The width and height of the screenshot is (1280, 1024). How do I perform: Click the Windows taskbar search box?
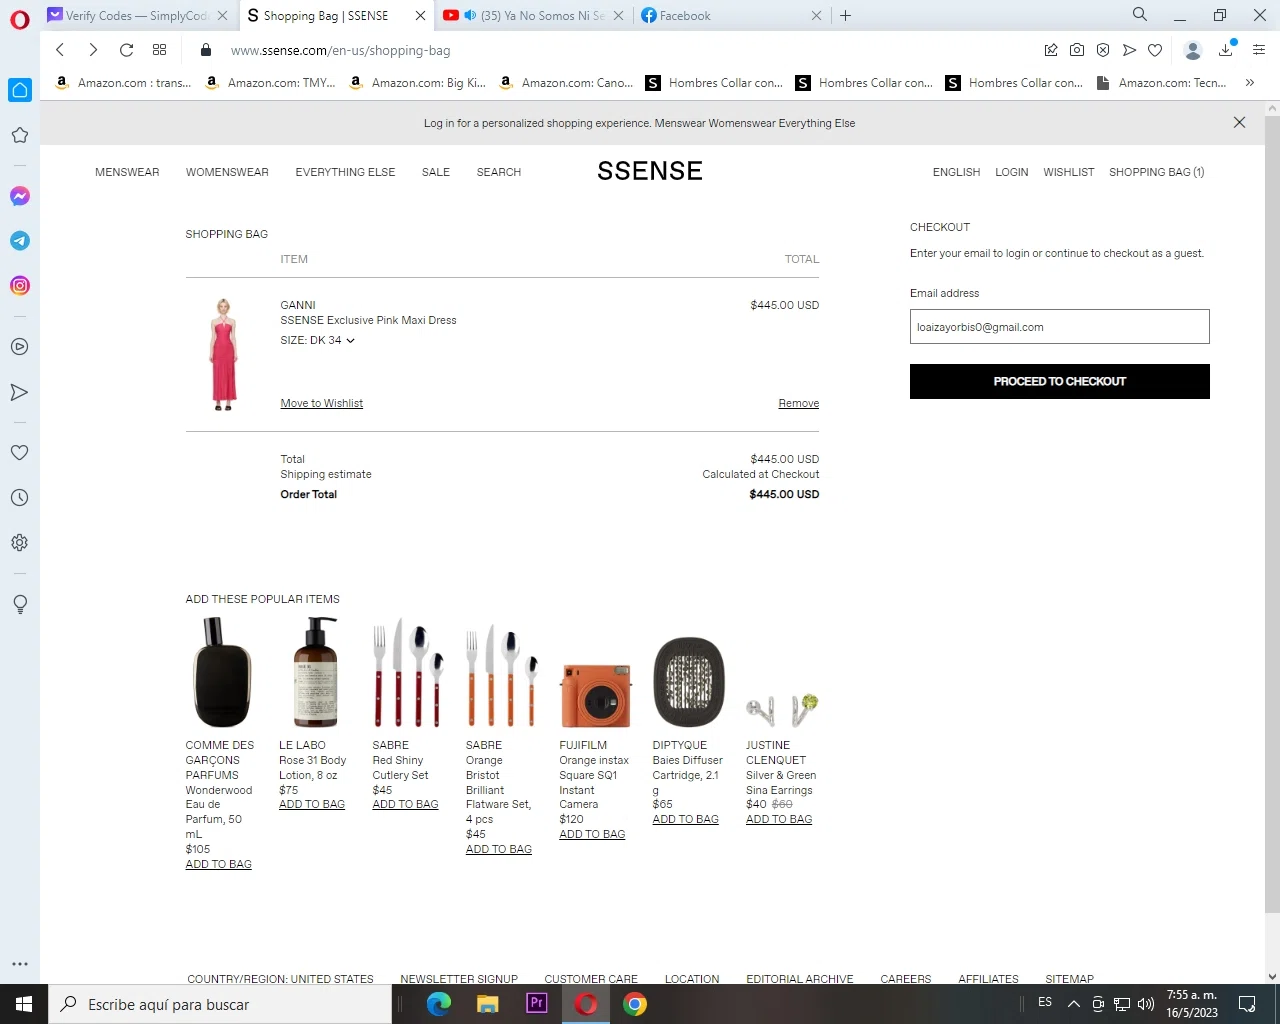(220, 1004)
